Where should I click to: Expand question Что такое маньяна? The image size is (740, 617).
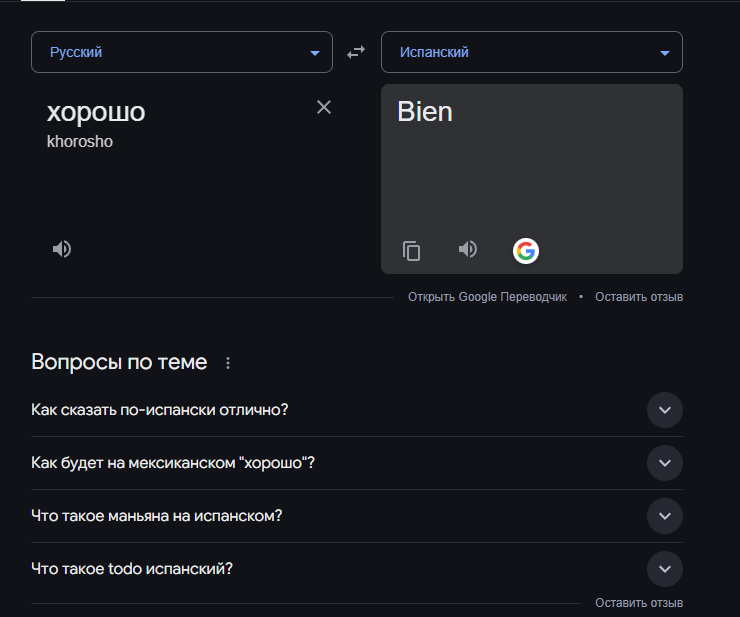664,516
